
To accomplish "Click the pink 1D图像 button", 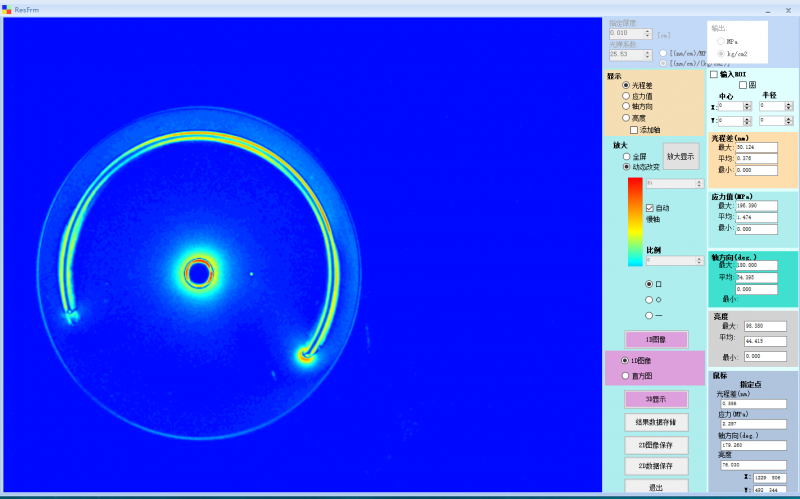I will tap(656, 339).
